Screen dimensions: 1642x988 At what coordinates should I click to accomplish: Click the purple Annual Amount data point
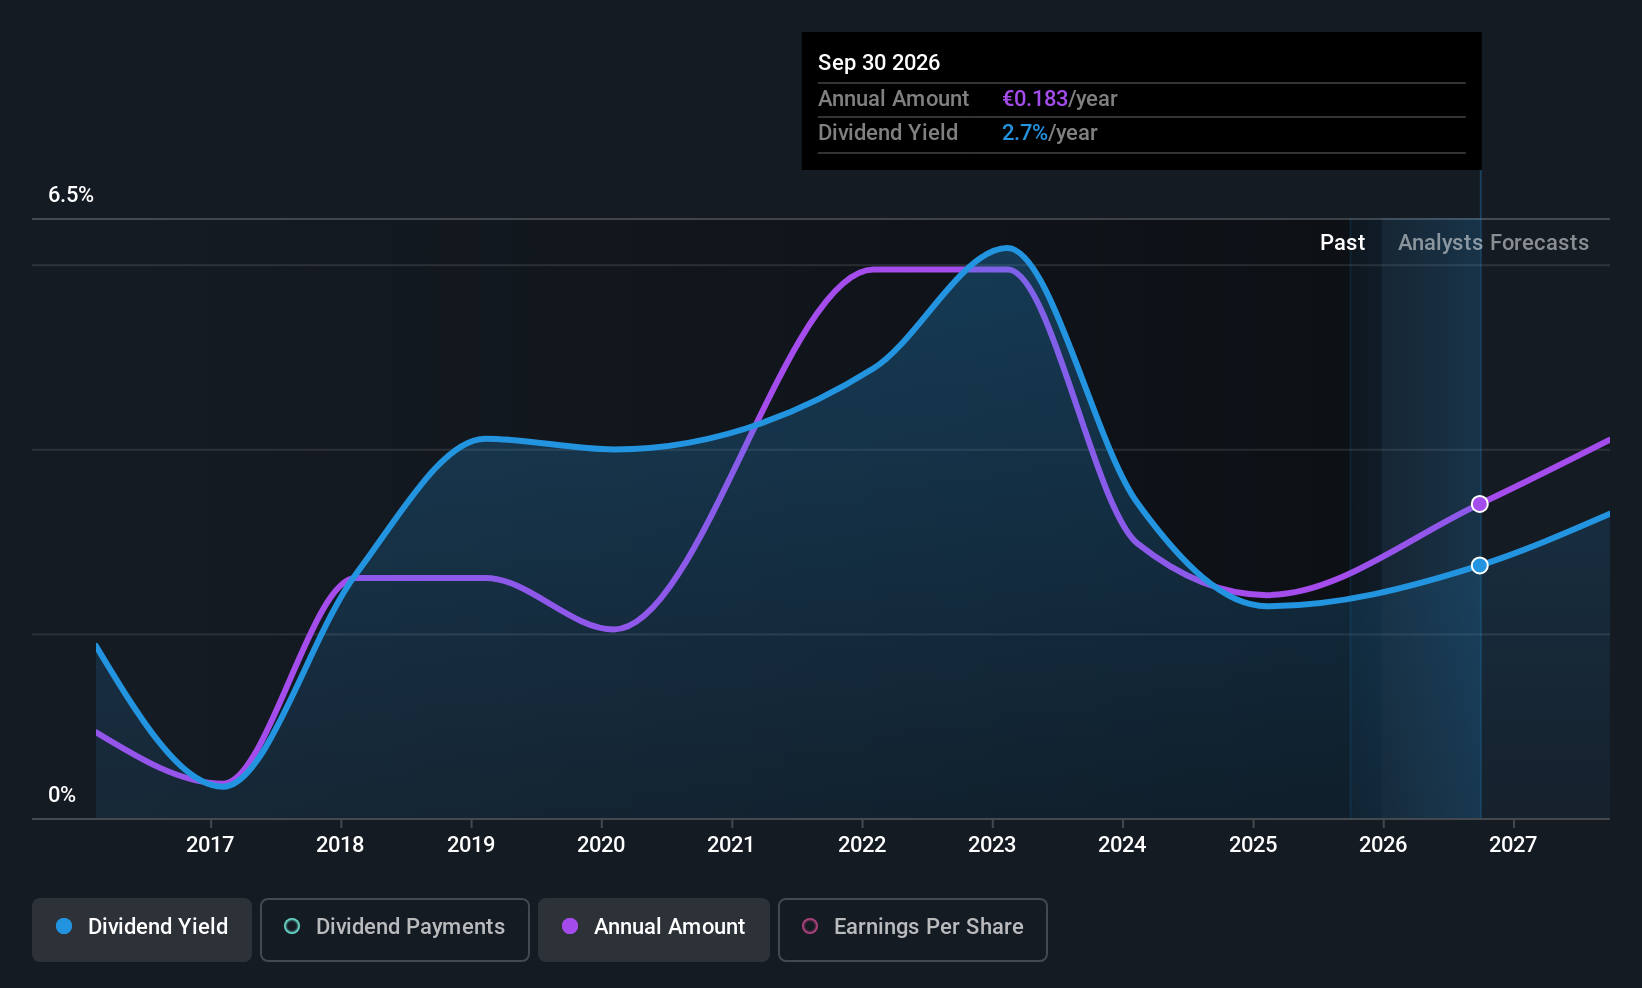(1480, 504)
